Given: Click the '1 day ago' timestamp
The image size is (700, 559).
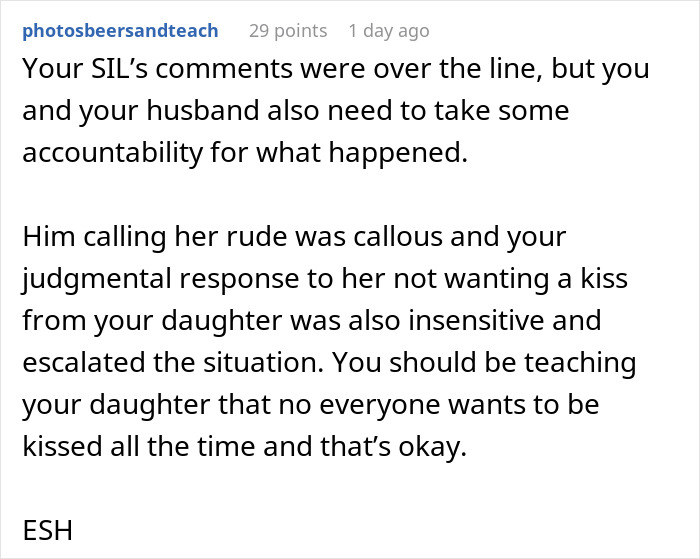Looking at the screenshot, I should pyautogui.click(x=389, y=31).
